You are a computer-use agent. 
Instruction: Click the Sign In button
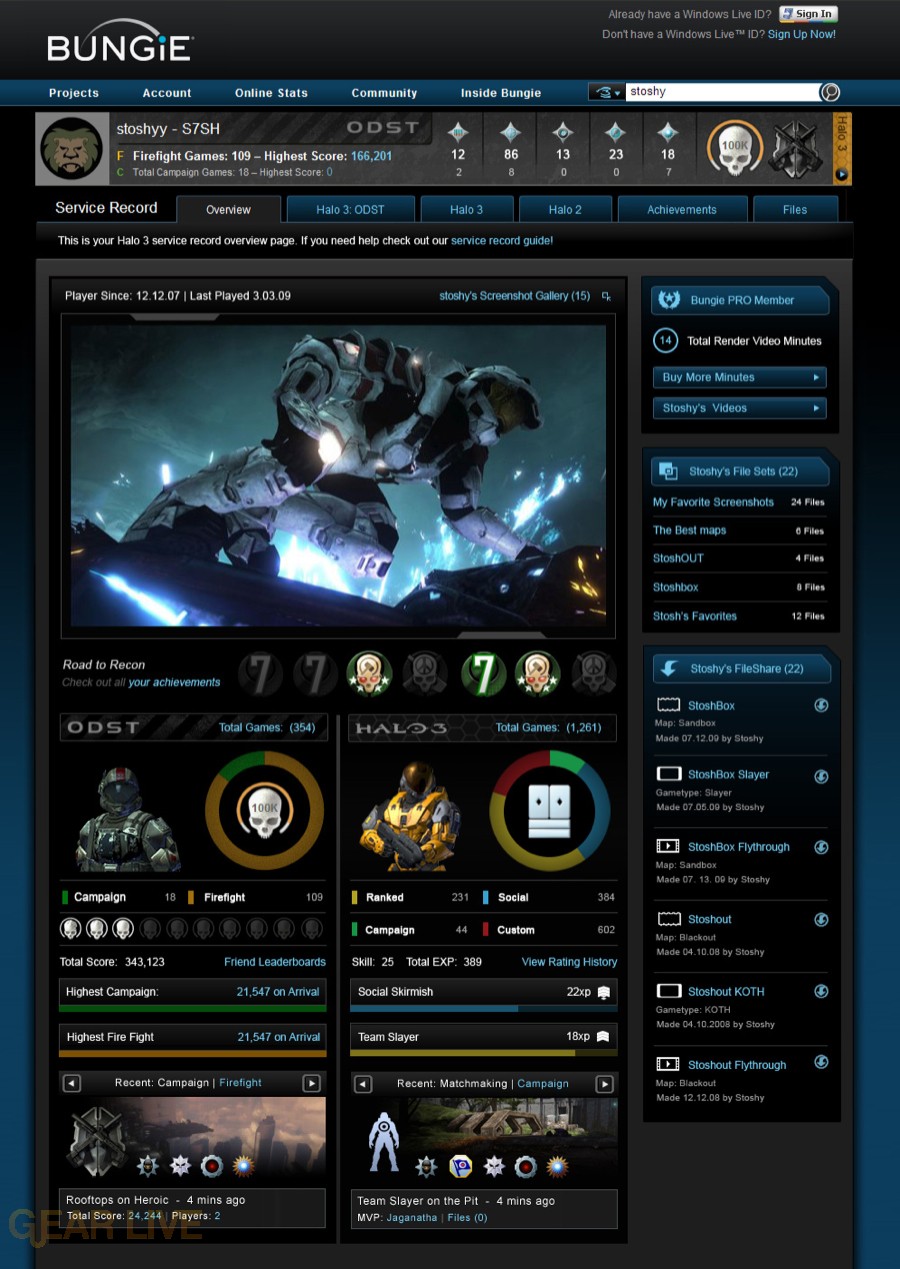coord(808,14)
